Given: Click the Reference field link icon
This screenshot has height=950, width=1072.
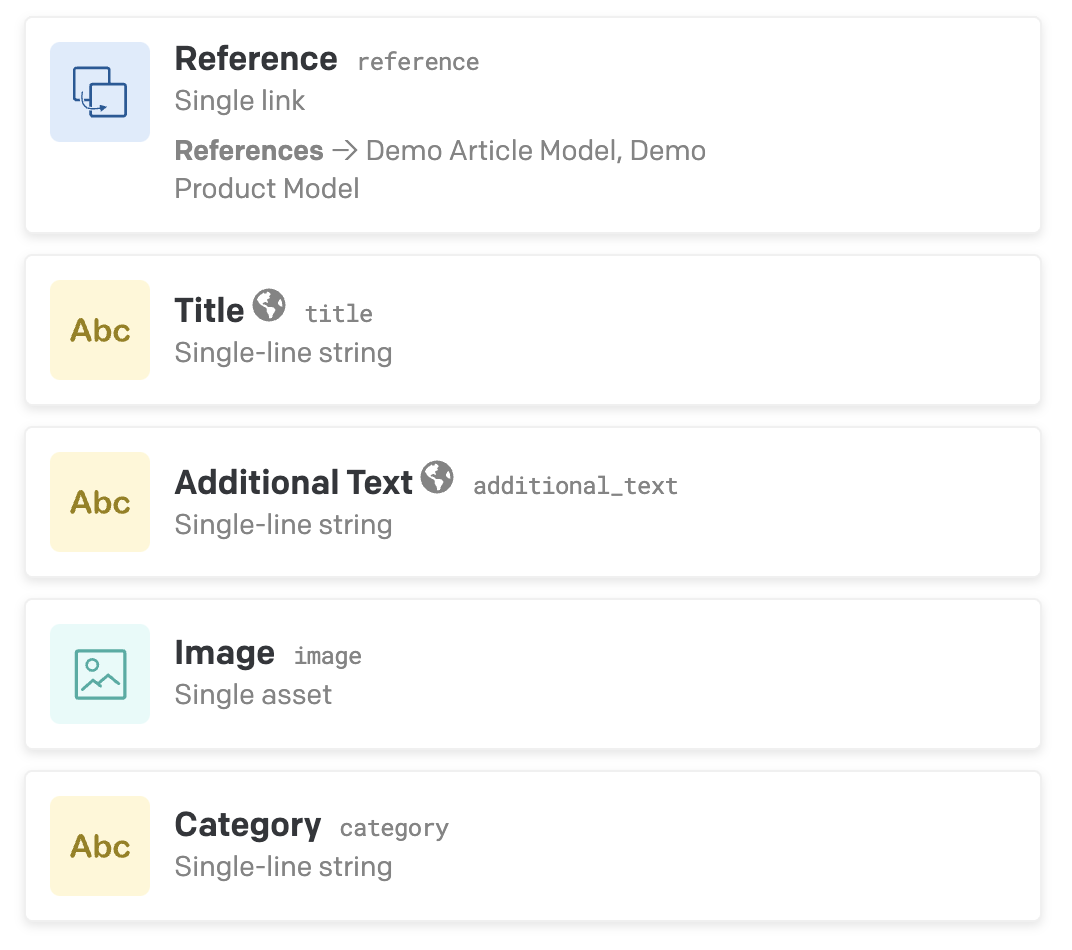Looking at the screenshot, I should [x=100, y=92].
